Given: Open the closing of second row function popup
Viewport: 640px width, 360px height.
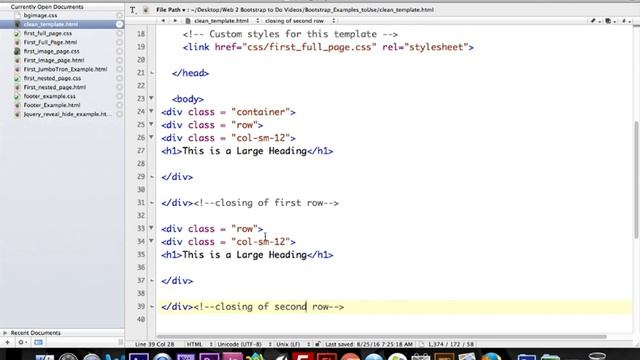Looking at the screenshot, I should (x=300, y=20).
